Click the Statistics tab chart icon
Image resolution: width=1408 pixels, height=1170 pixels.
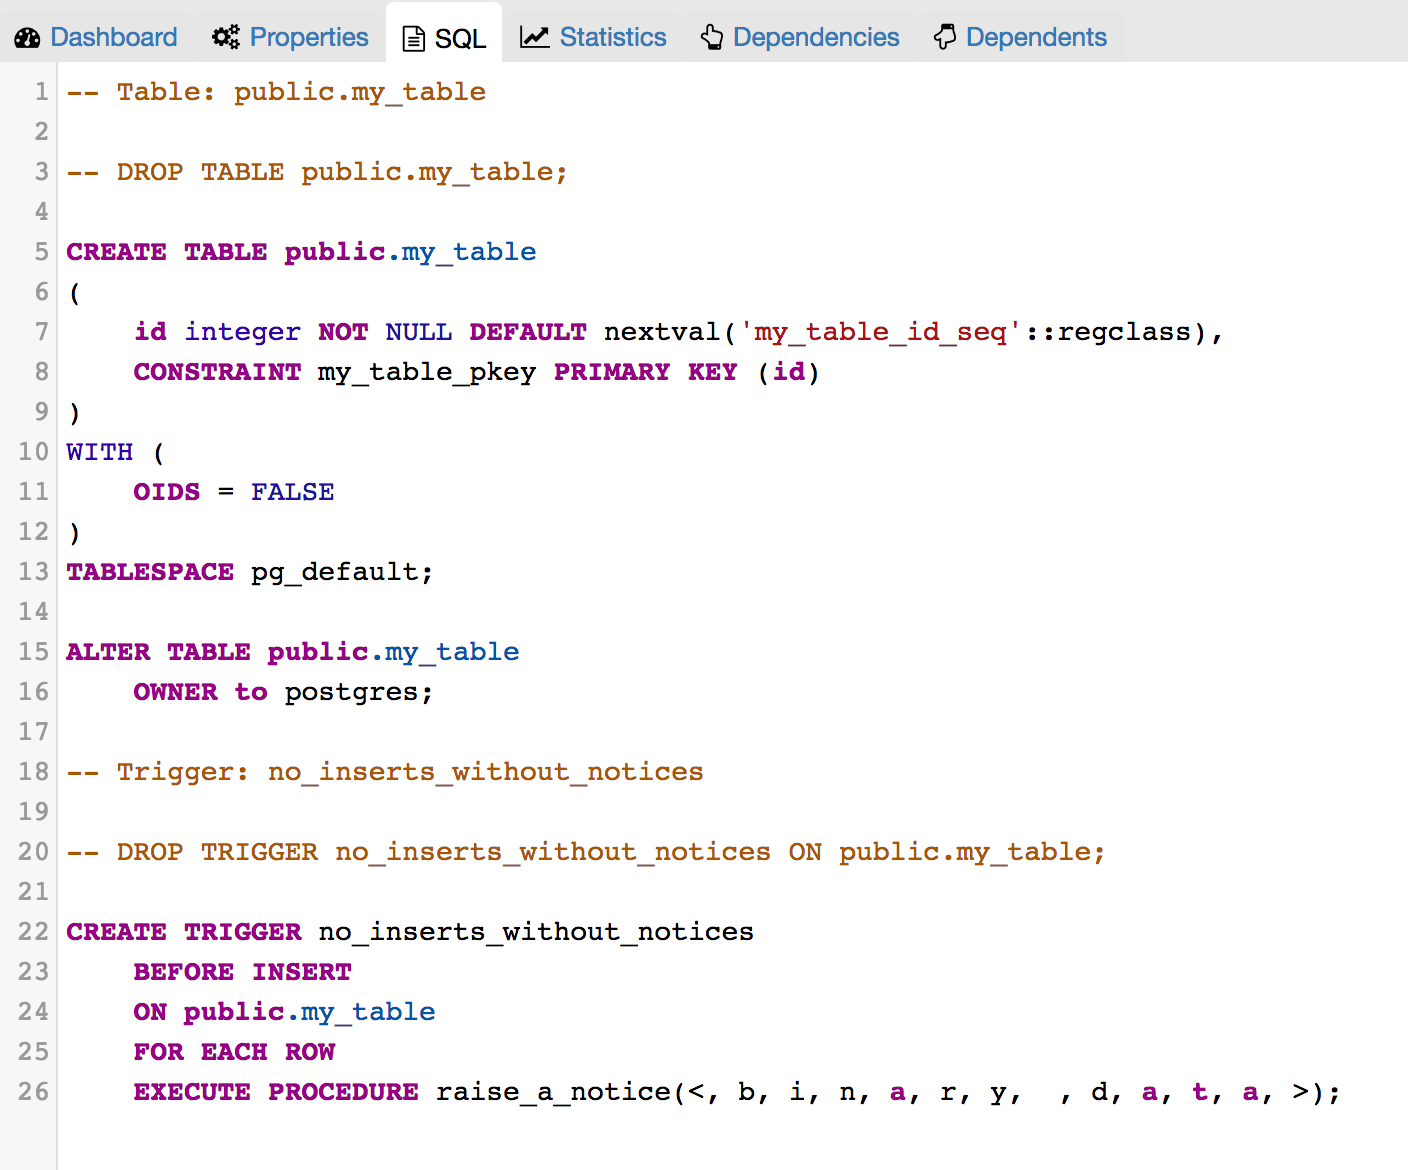(x=535, y=38)
